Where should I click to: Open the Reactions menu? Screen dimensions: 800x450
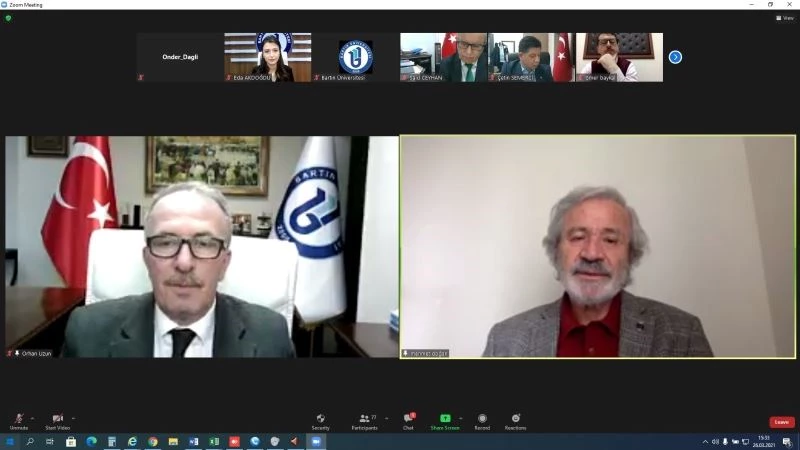click(x=515, y=420)
